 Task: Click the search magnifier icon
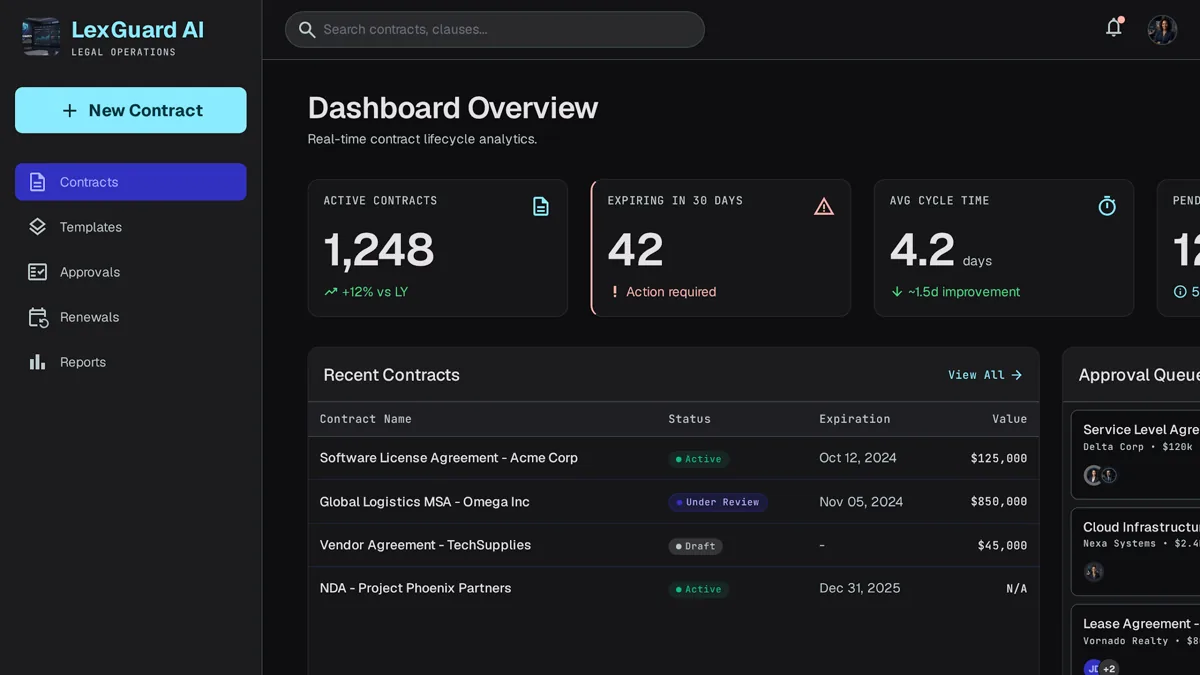[x=307, y=30]
